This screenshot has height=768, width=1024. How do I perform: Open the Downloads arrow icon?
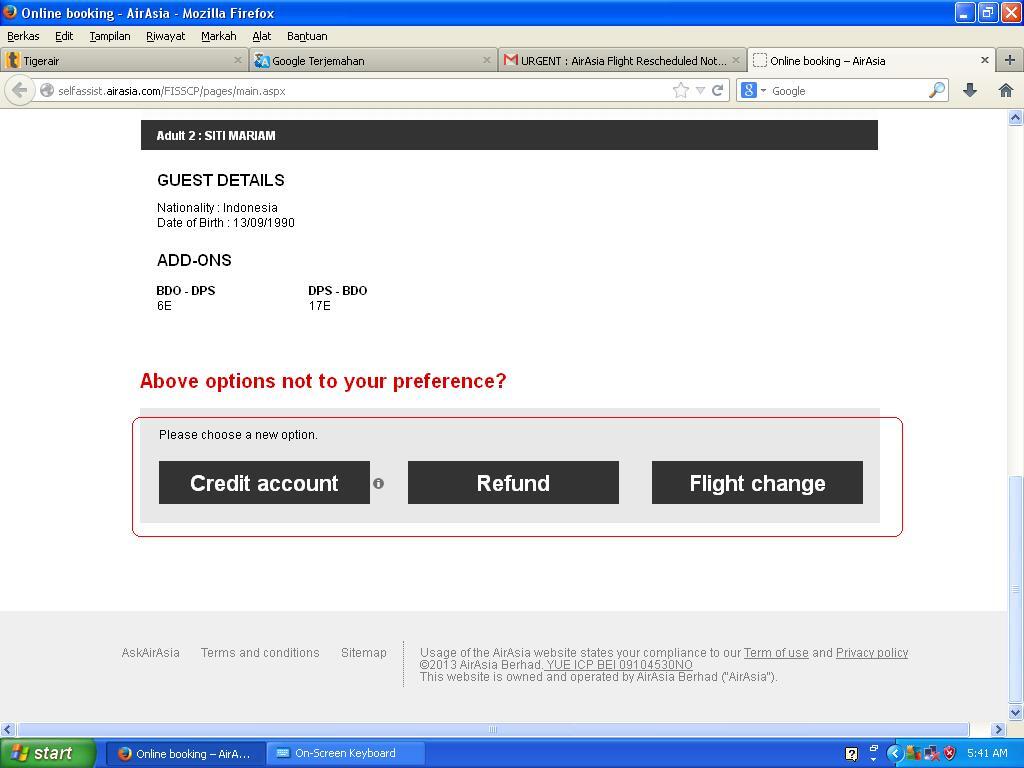(970, 90)
